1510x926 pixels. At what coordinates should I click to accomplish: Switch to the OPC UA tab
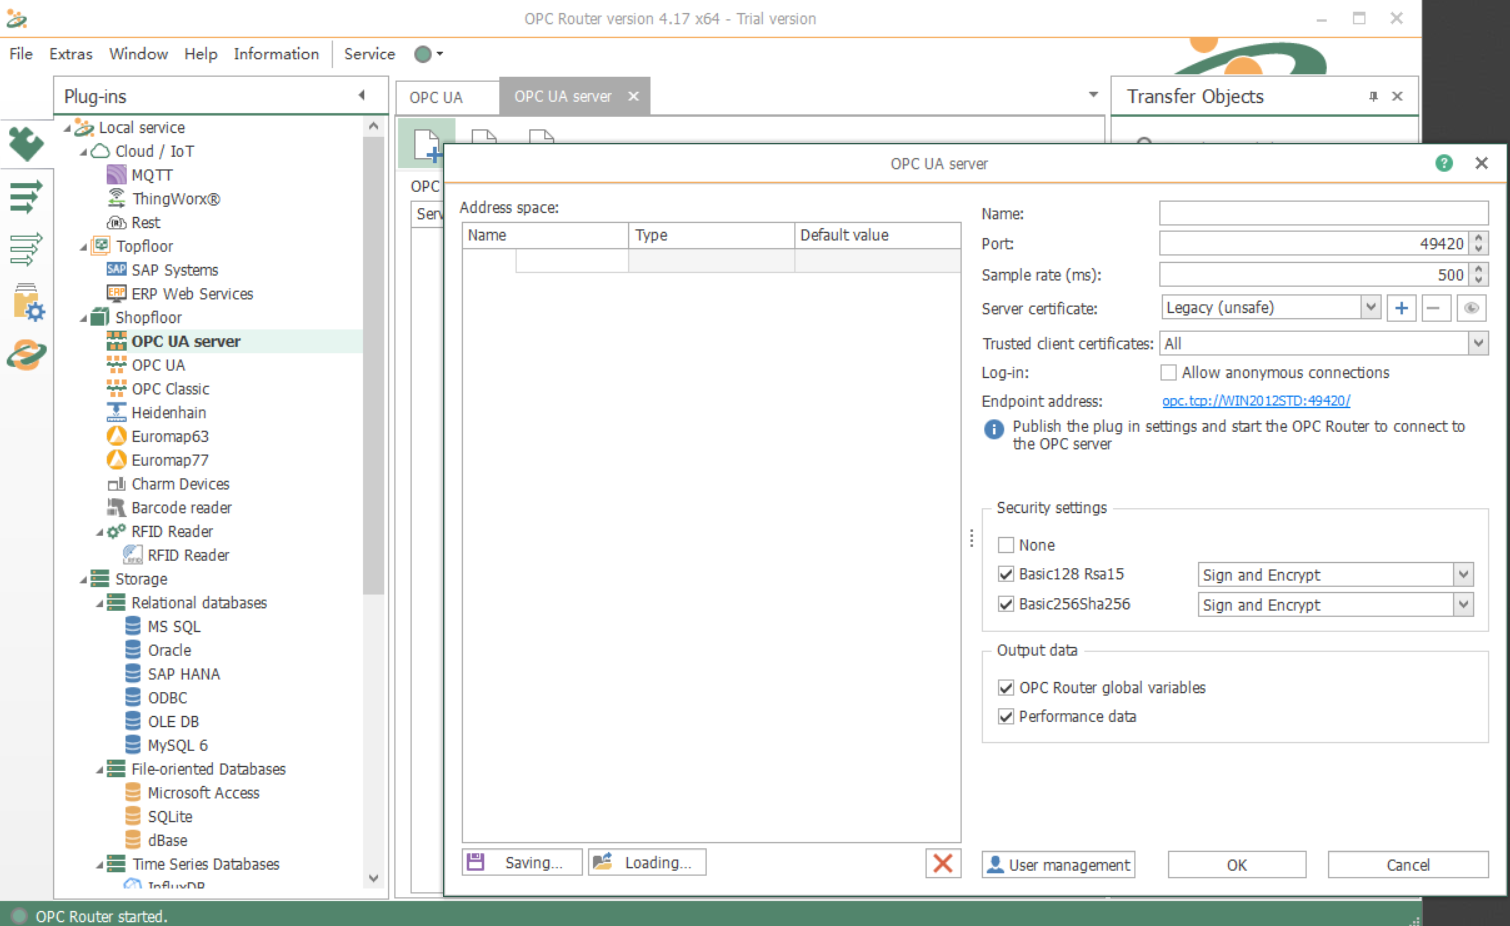tap(436, 97)
